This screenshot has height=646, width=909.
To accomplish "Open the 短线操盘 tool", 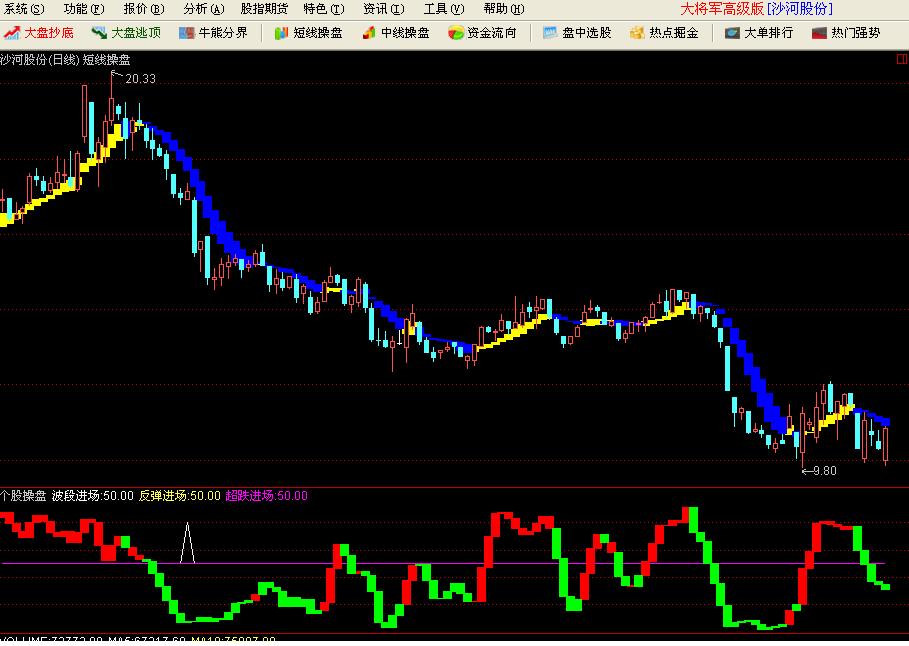I will (x=310, y=31).
